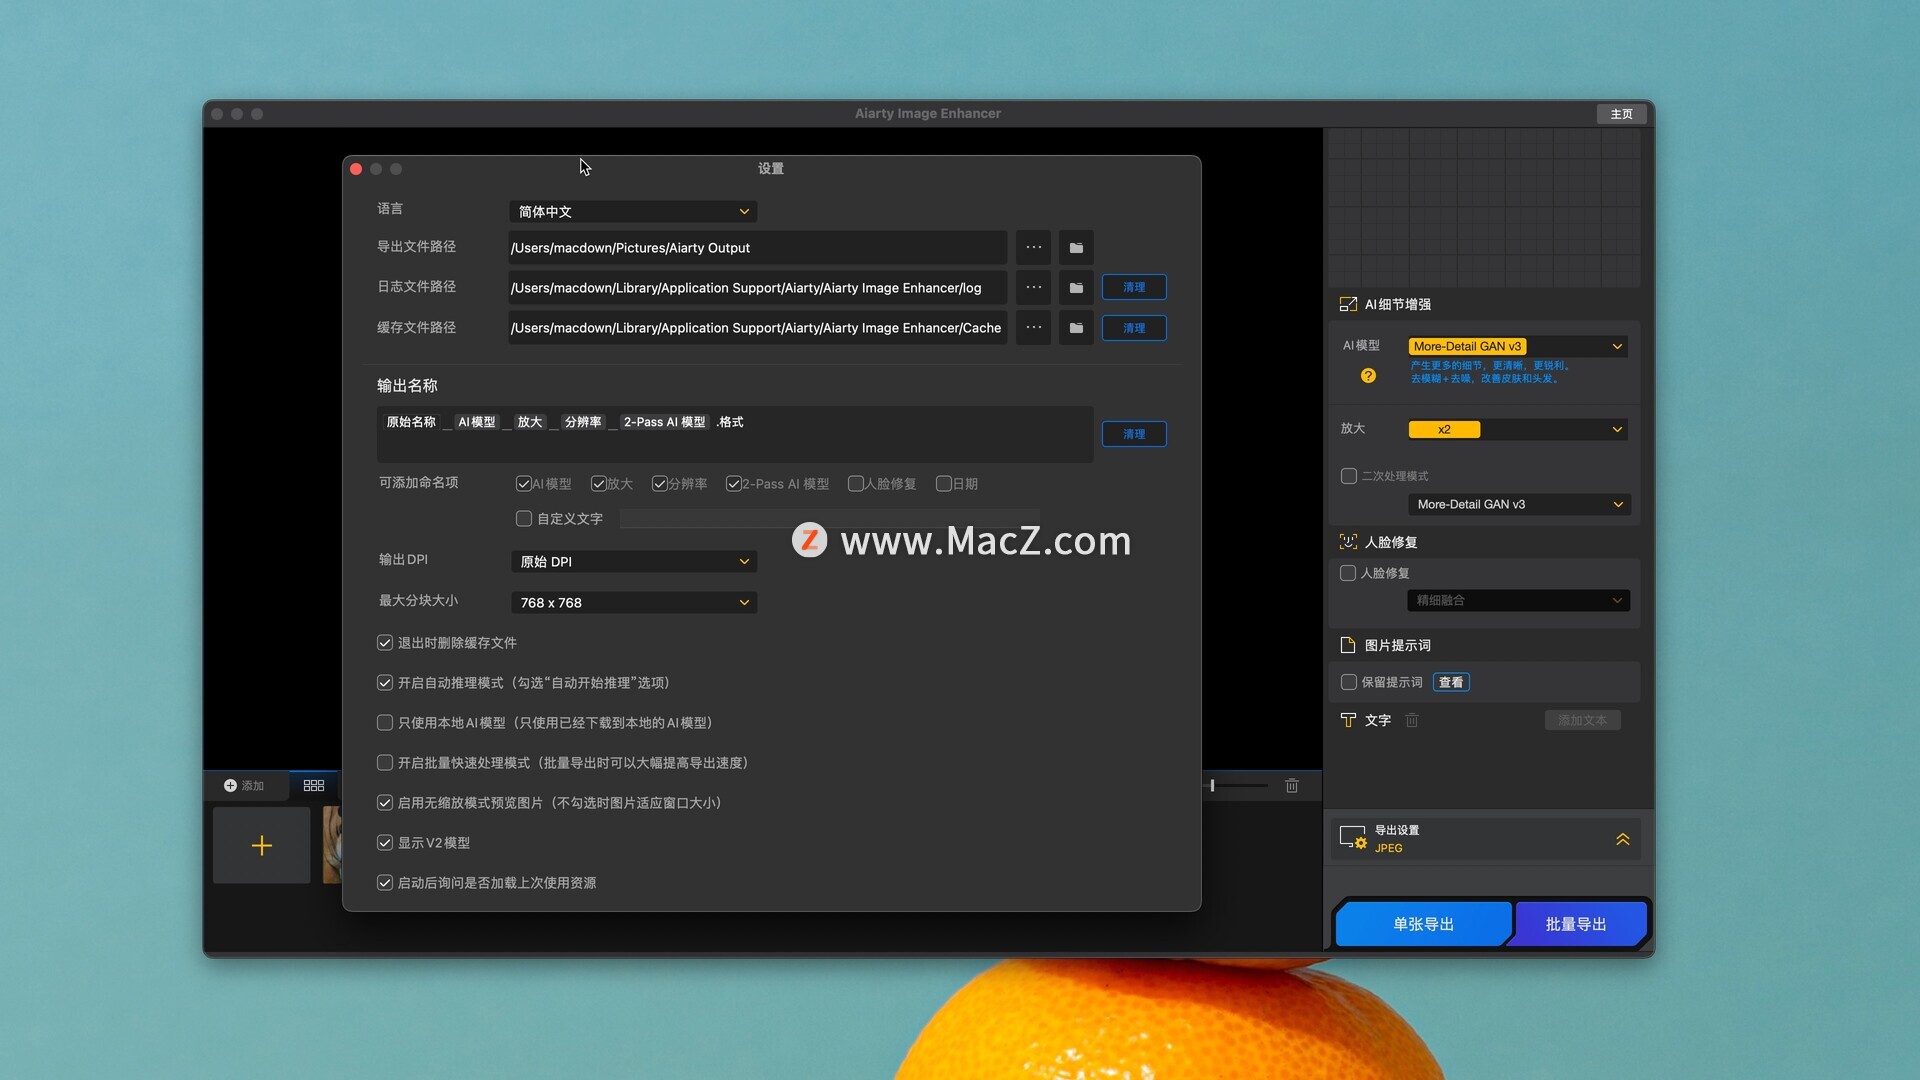The width and height of the screenshot is (1920, 1080).
Task: Open folder for log file path
Action: pos(1076,288)
